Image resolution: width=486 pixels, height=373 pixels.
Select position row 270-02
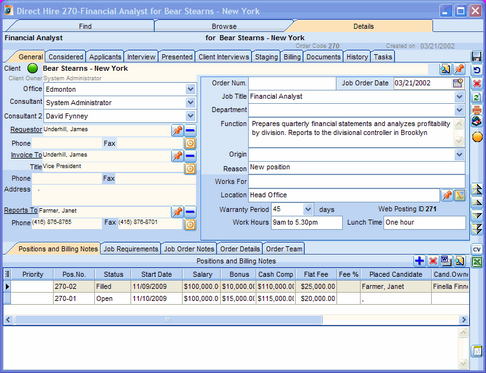pyautogui.click(x=237, y=287)
